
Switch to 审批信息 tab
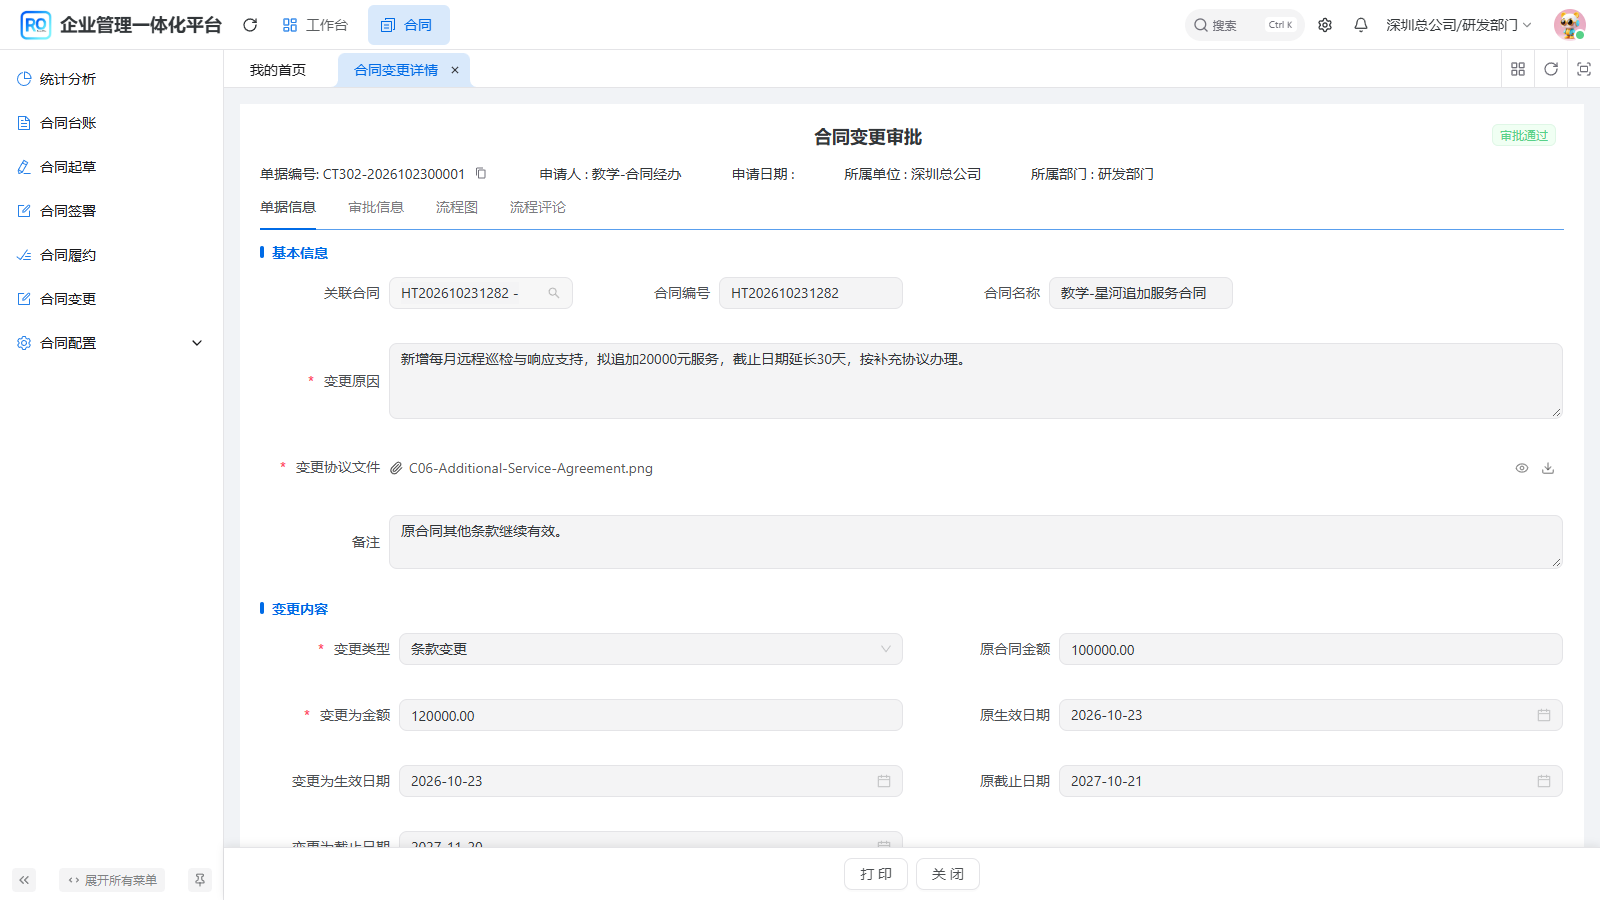coord(376,207)
